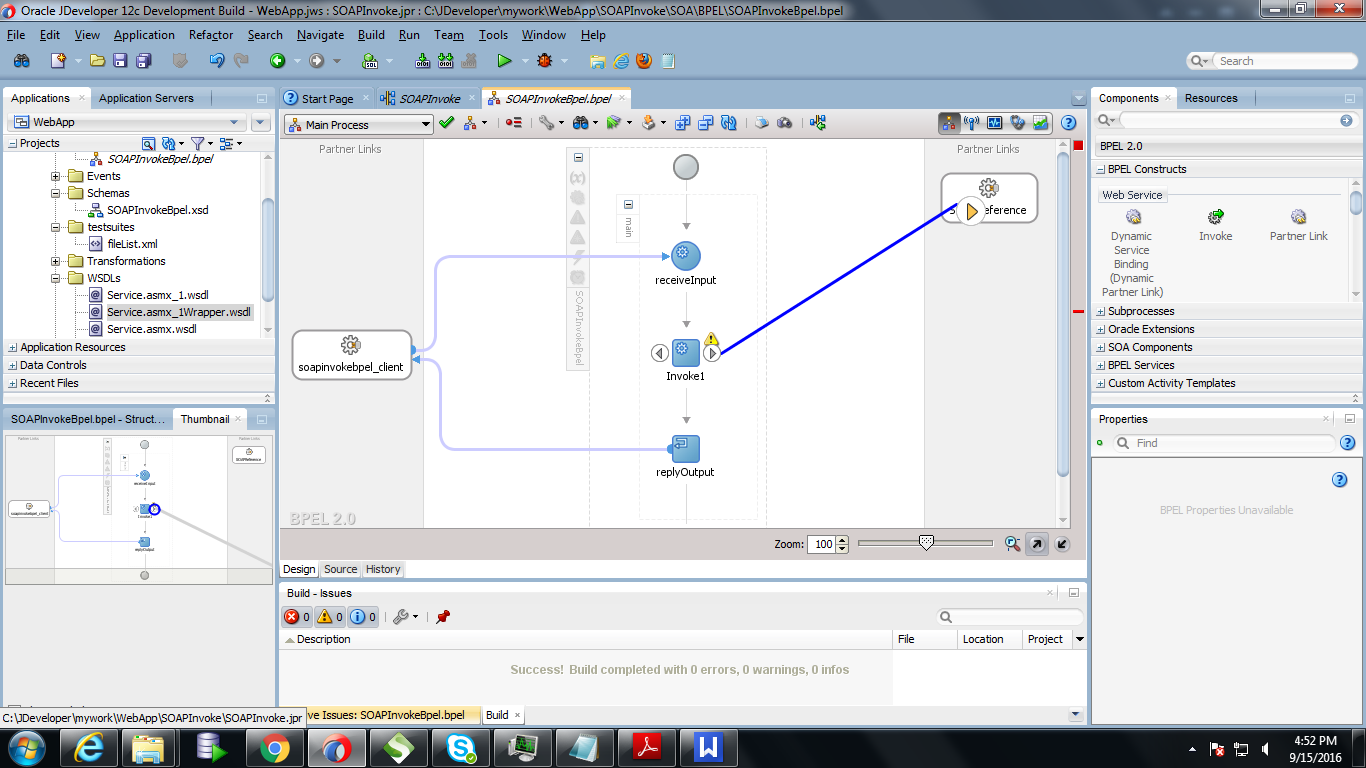The width and height of the screenshot is (1366, 768).
Task: Start debugging with the bug icon
Action: point(547,60)
